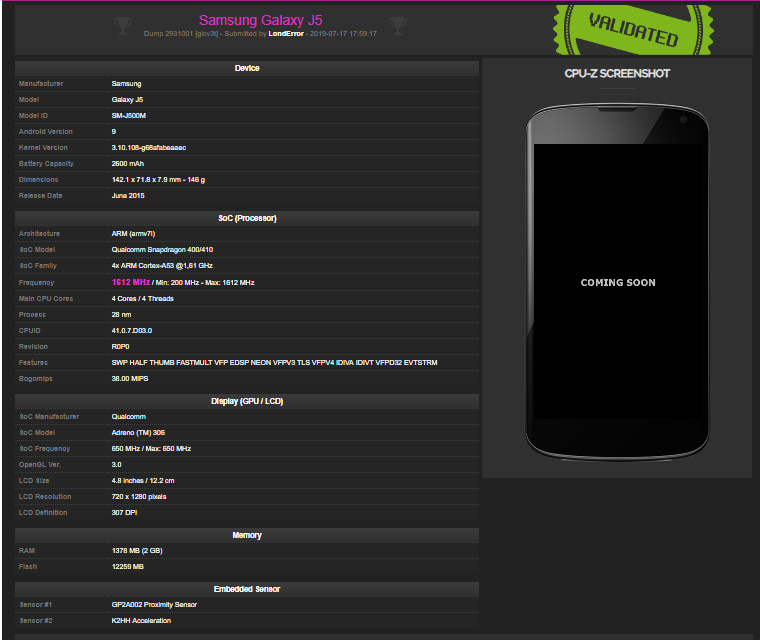Select the Android Version value 9

tap(114, 132)
